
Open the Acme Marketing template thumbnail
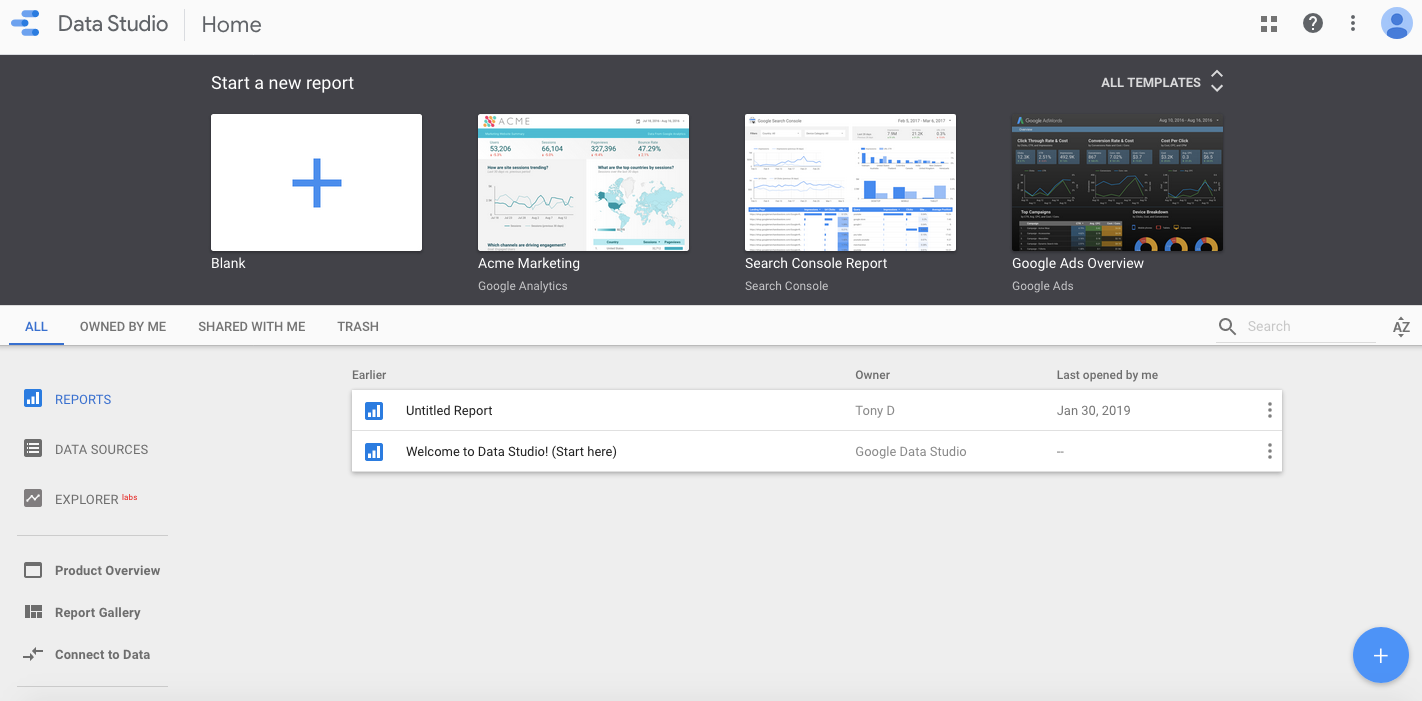point(583,182)
